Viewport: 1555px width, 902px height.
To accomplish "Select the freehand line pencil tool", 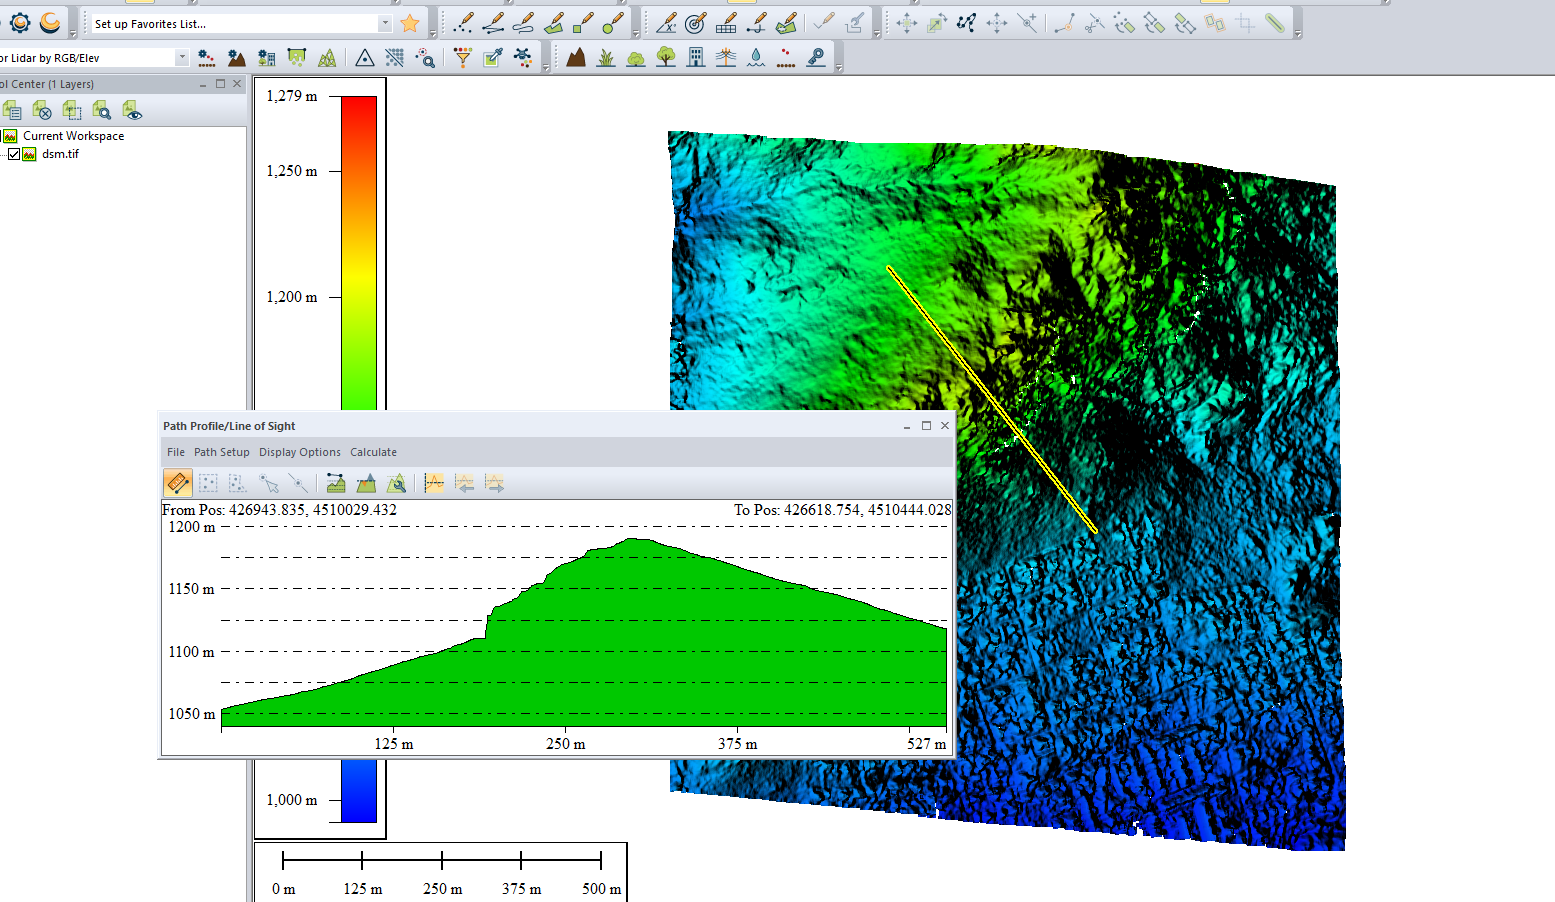I will [x=523, y=23].
